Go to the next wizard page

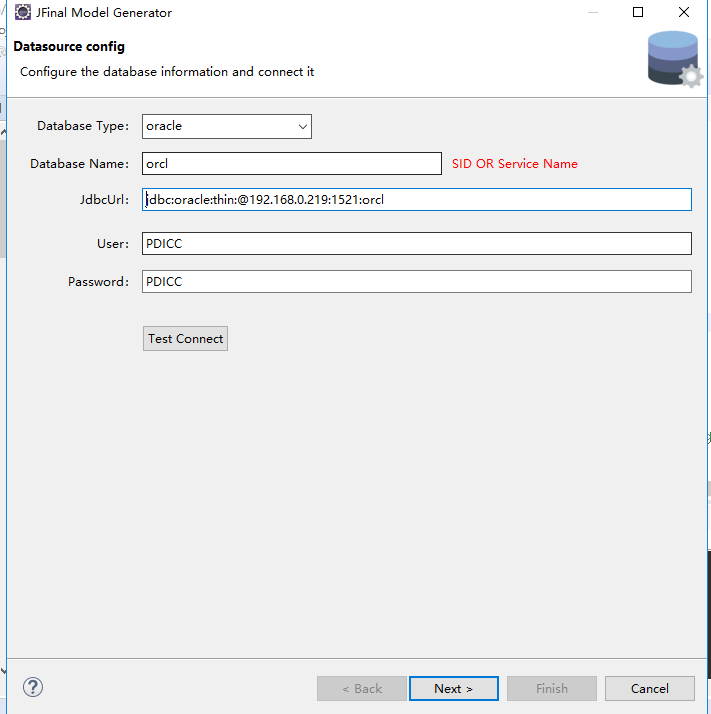[454, 688]
